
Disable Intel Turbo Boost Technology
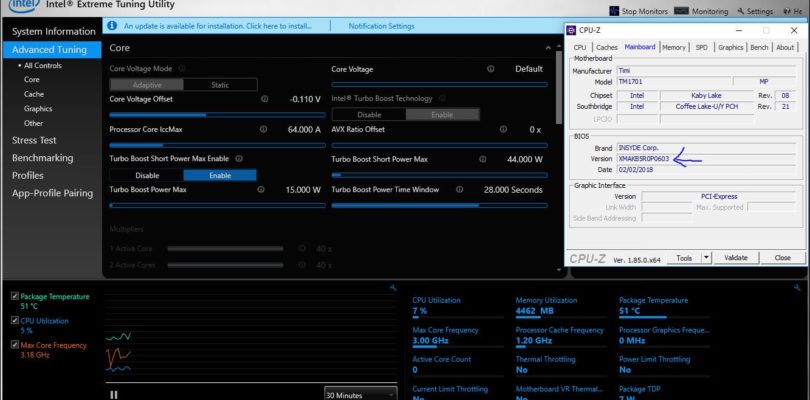369,115
